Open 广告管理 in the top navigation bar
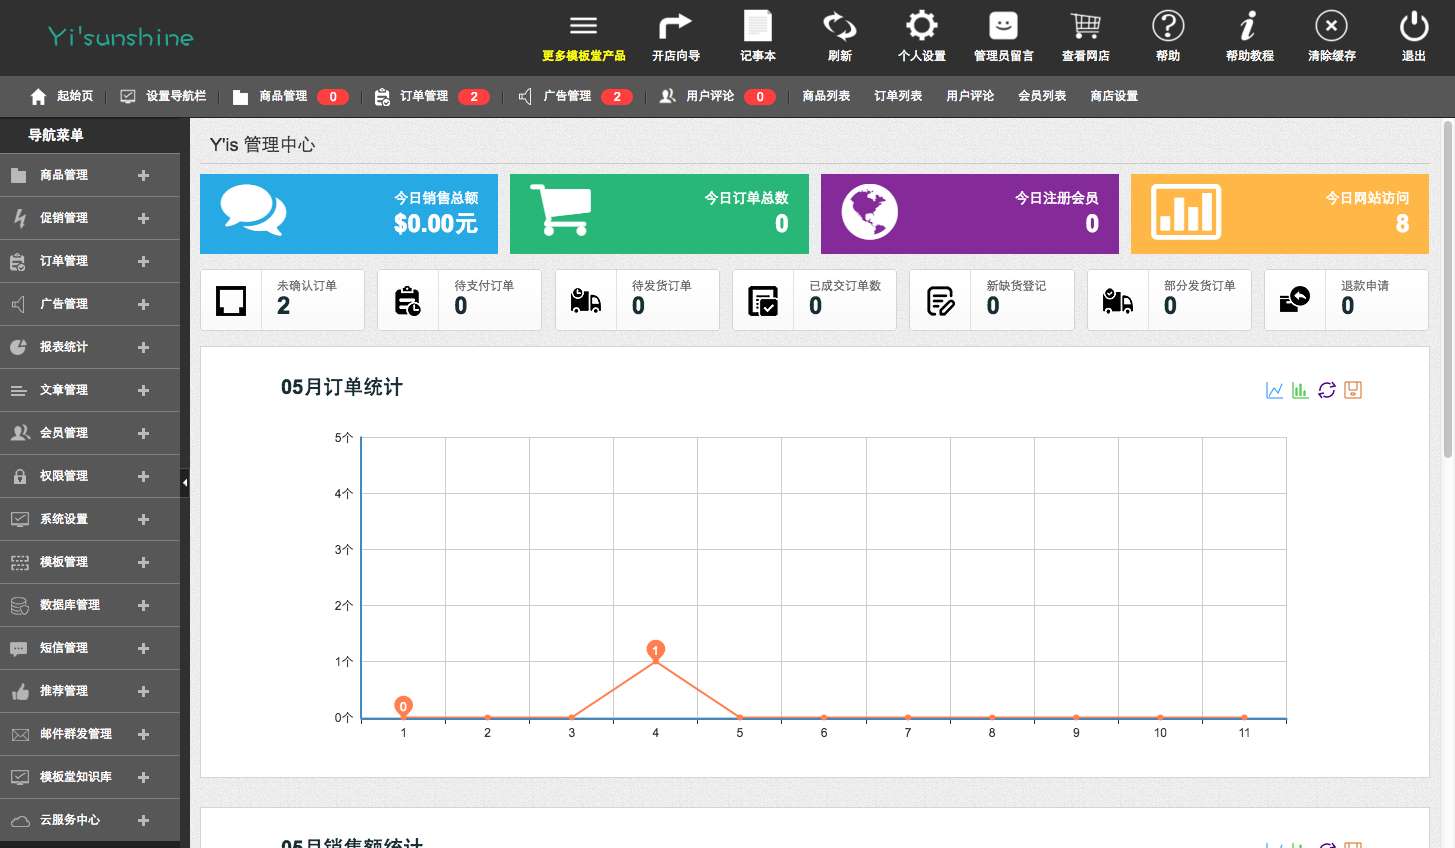This screenshot has width=1455, height=848. [x=566, y=96]
